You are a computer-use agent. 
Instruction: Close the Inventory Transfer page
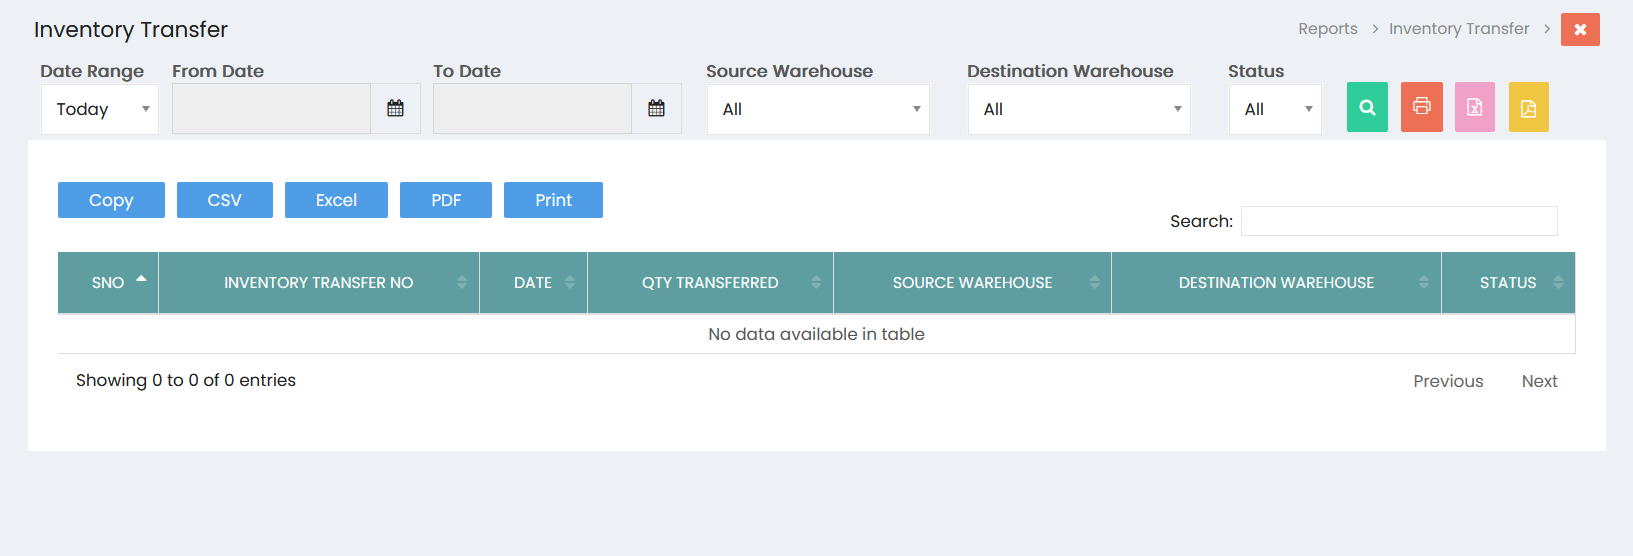pos(1580,29)
